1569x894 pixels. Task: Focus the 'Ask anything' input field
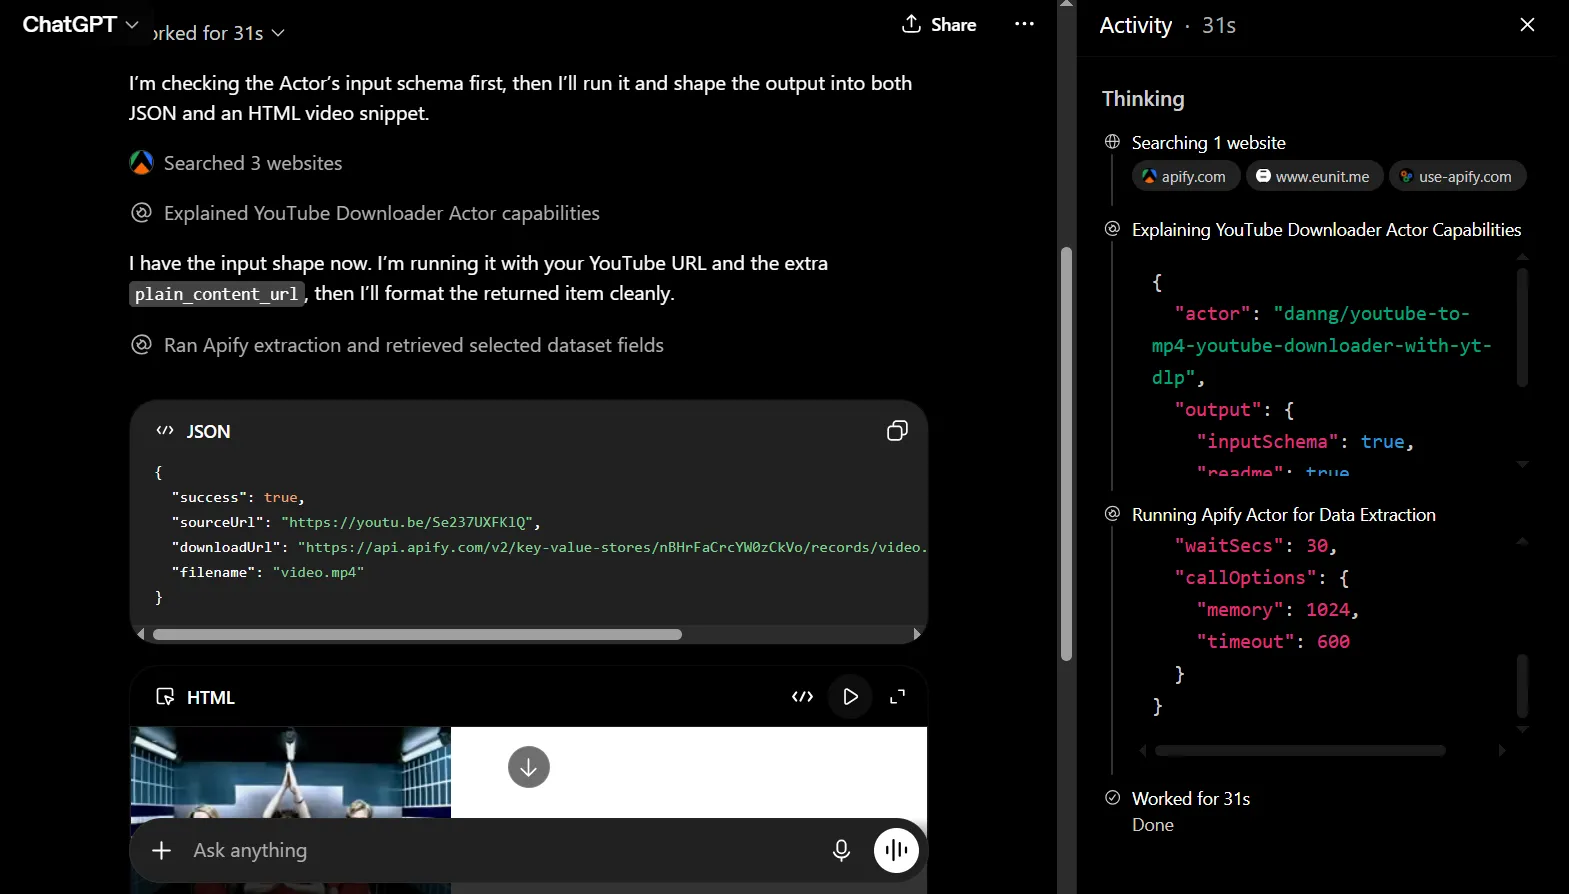click(x=500, y=850)
